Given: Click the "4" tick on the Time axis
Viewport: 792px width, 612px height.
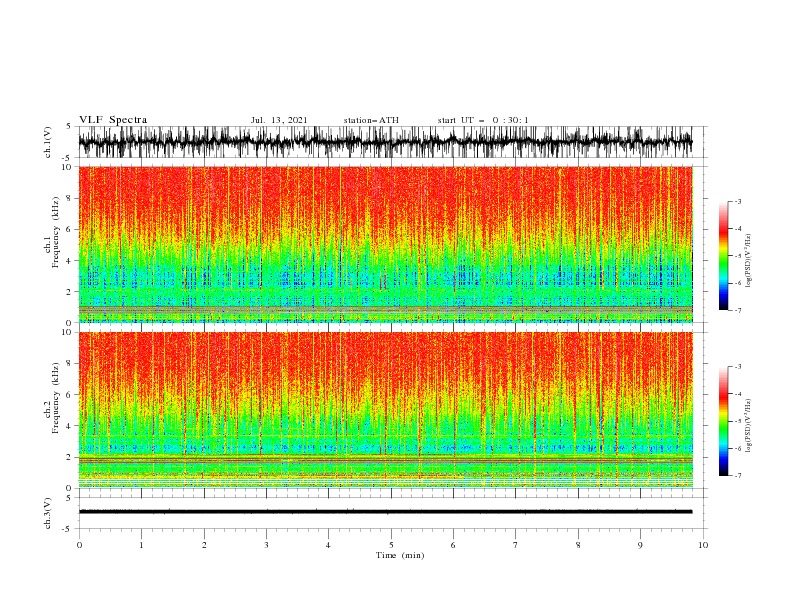Looking at the screenshot, I should coord(328,545).
